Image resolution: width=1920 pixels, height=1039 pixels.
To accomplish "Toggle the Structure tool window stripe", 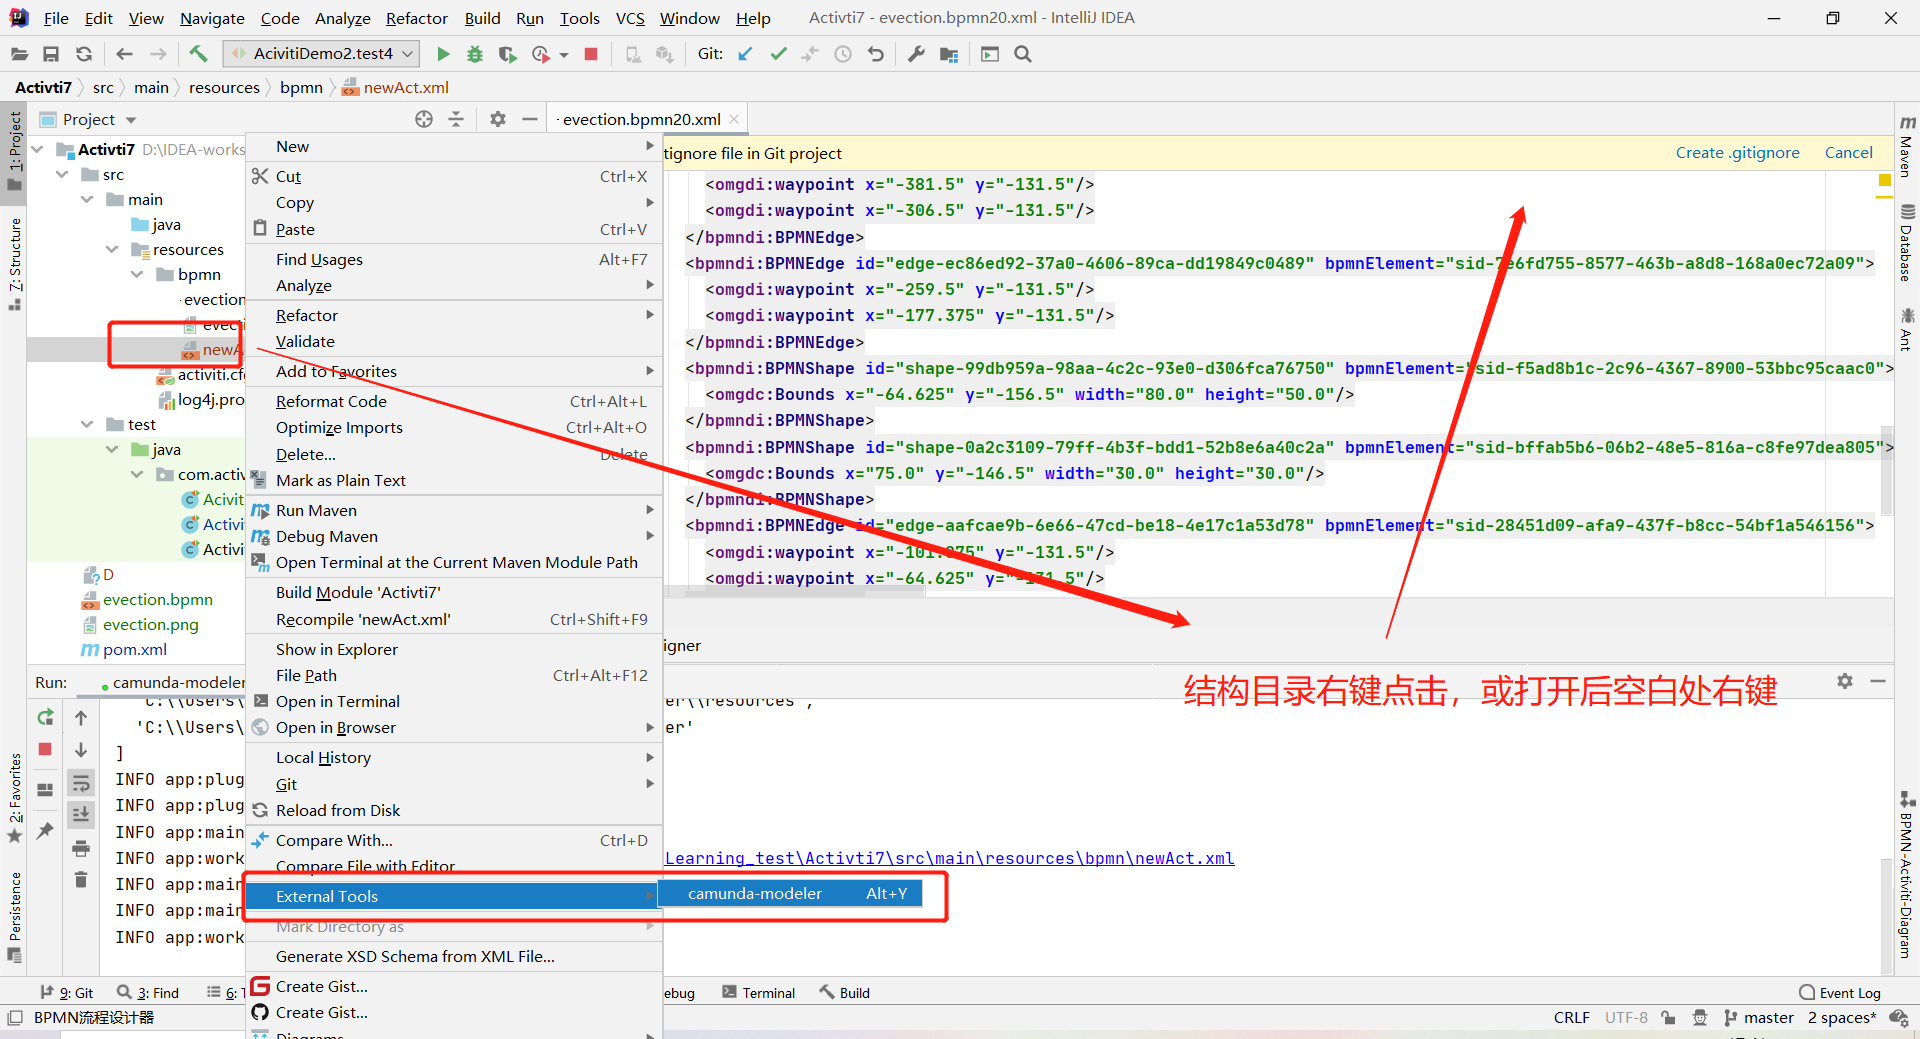I will 14,262.
